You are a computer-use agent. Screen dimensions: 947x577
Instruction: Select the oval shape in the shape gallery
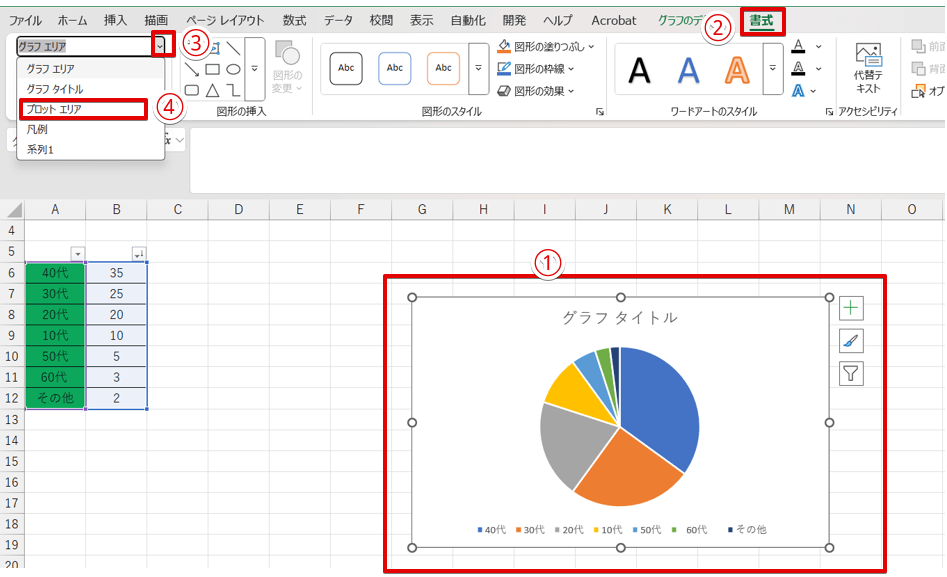(233, 69)
